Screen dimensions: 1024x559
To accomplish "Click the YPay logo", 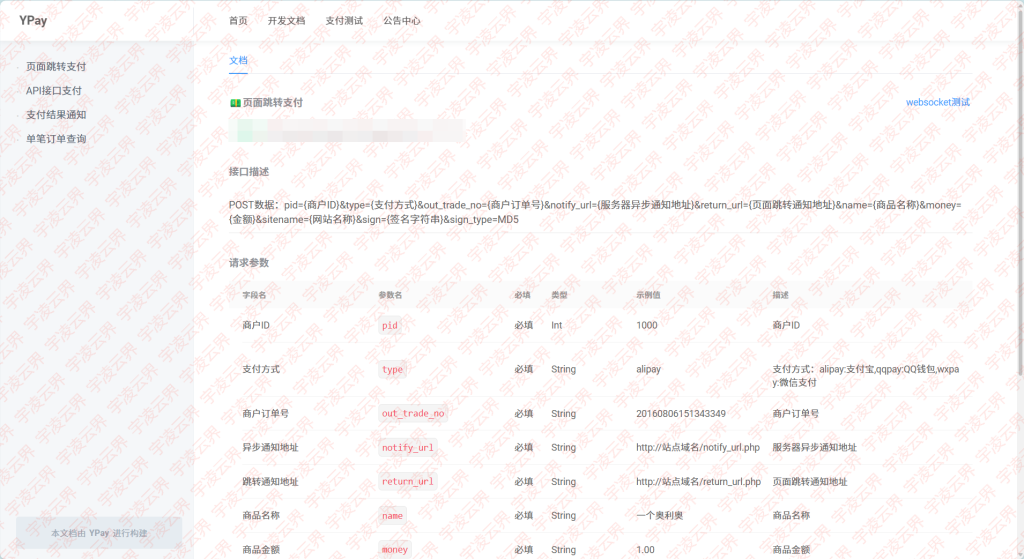I will tap(33, 20).
